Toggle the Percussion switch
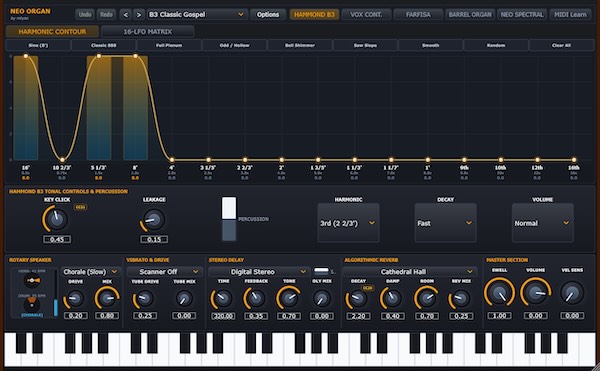Viewport: 600px width, 371px height. click(x=229, y=219)
